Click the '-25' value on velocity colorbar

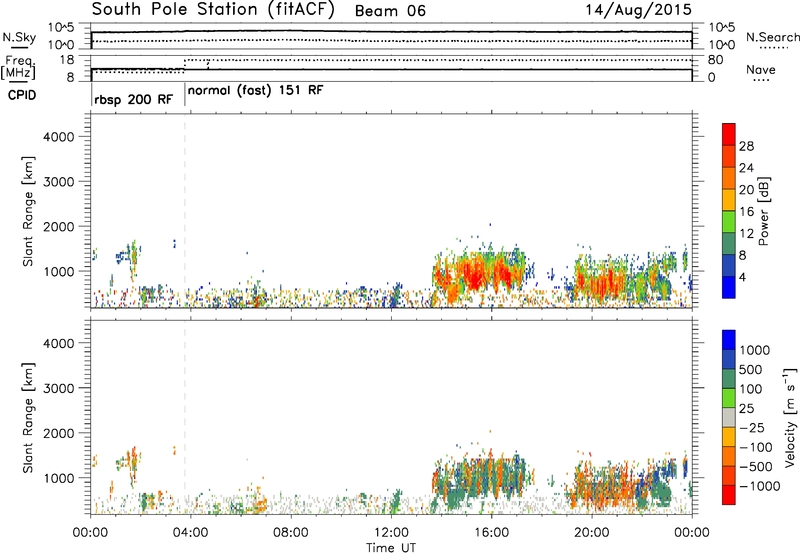coord(752,428)
